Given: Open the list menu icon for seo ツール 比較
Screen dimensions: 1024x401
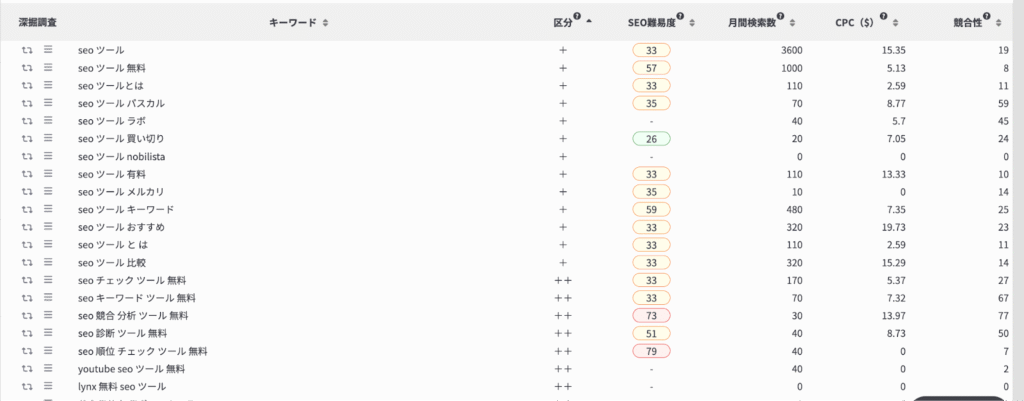Looking at the screenshot, I should click(48, 263).
